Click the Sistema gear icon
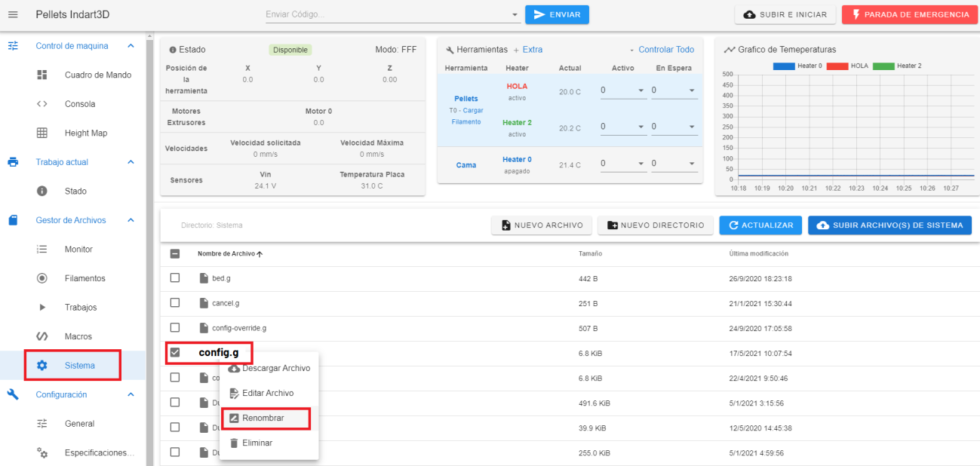 (x=42, y=365)
